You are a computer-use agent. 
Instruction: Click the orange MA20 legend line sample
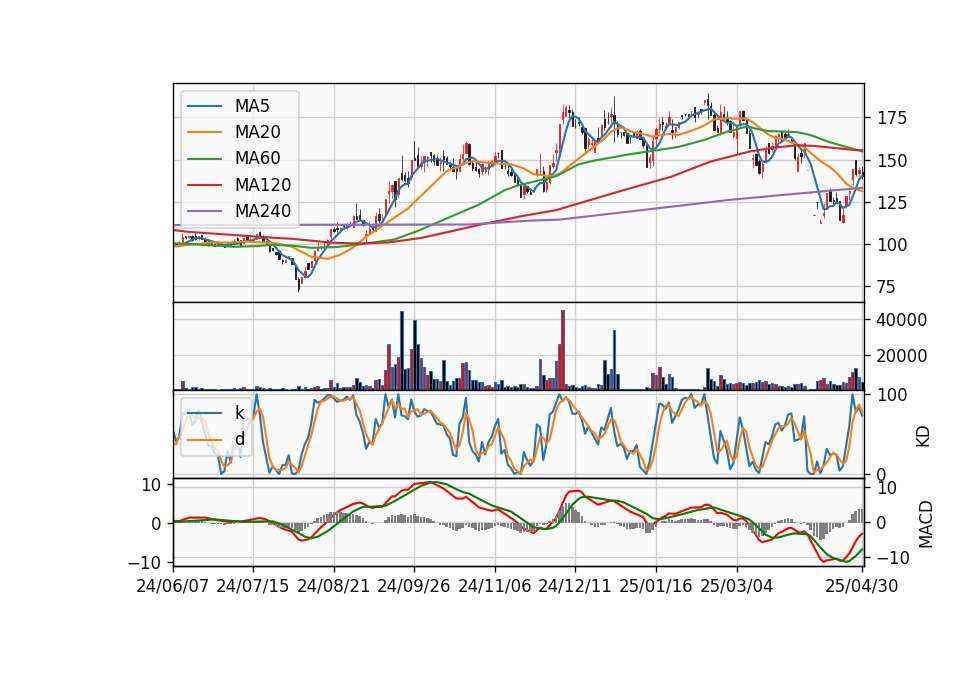click(x=204, y=132)
